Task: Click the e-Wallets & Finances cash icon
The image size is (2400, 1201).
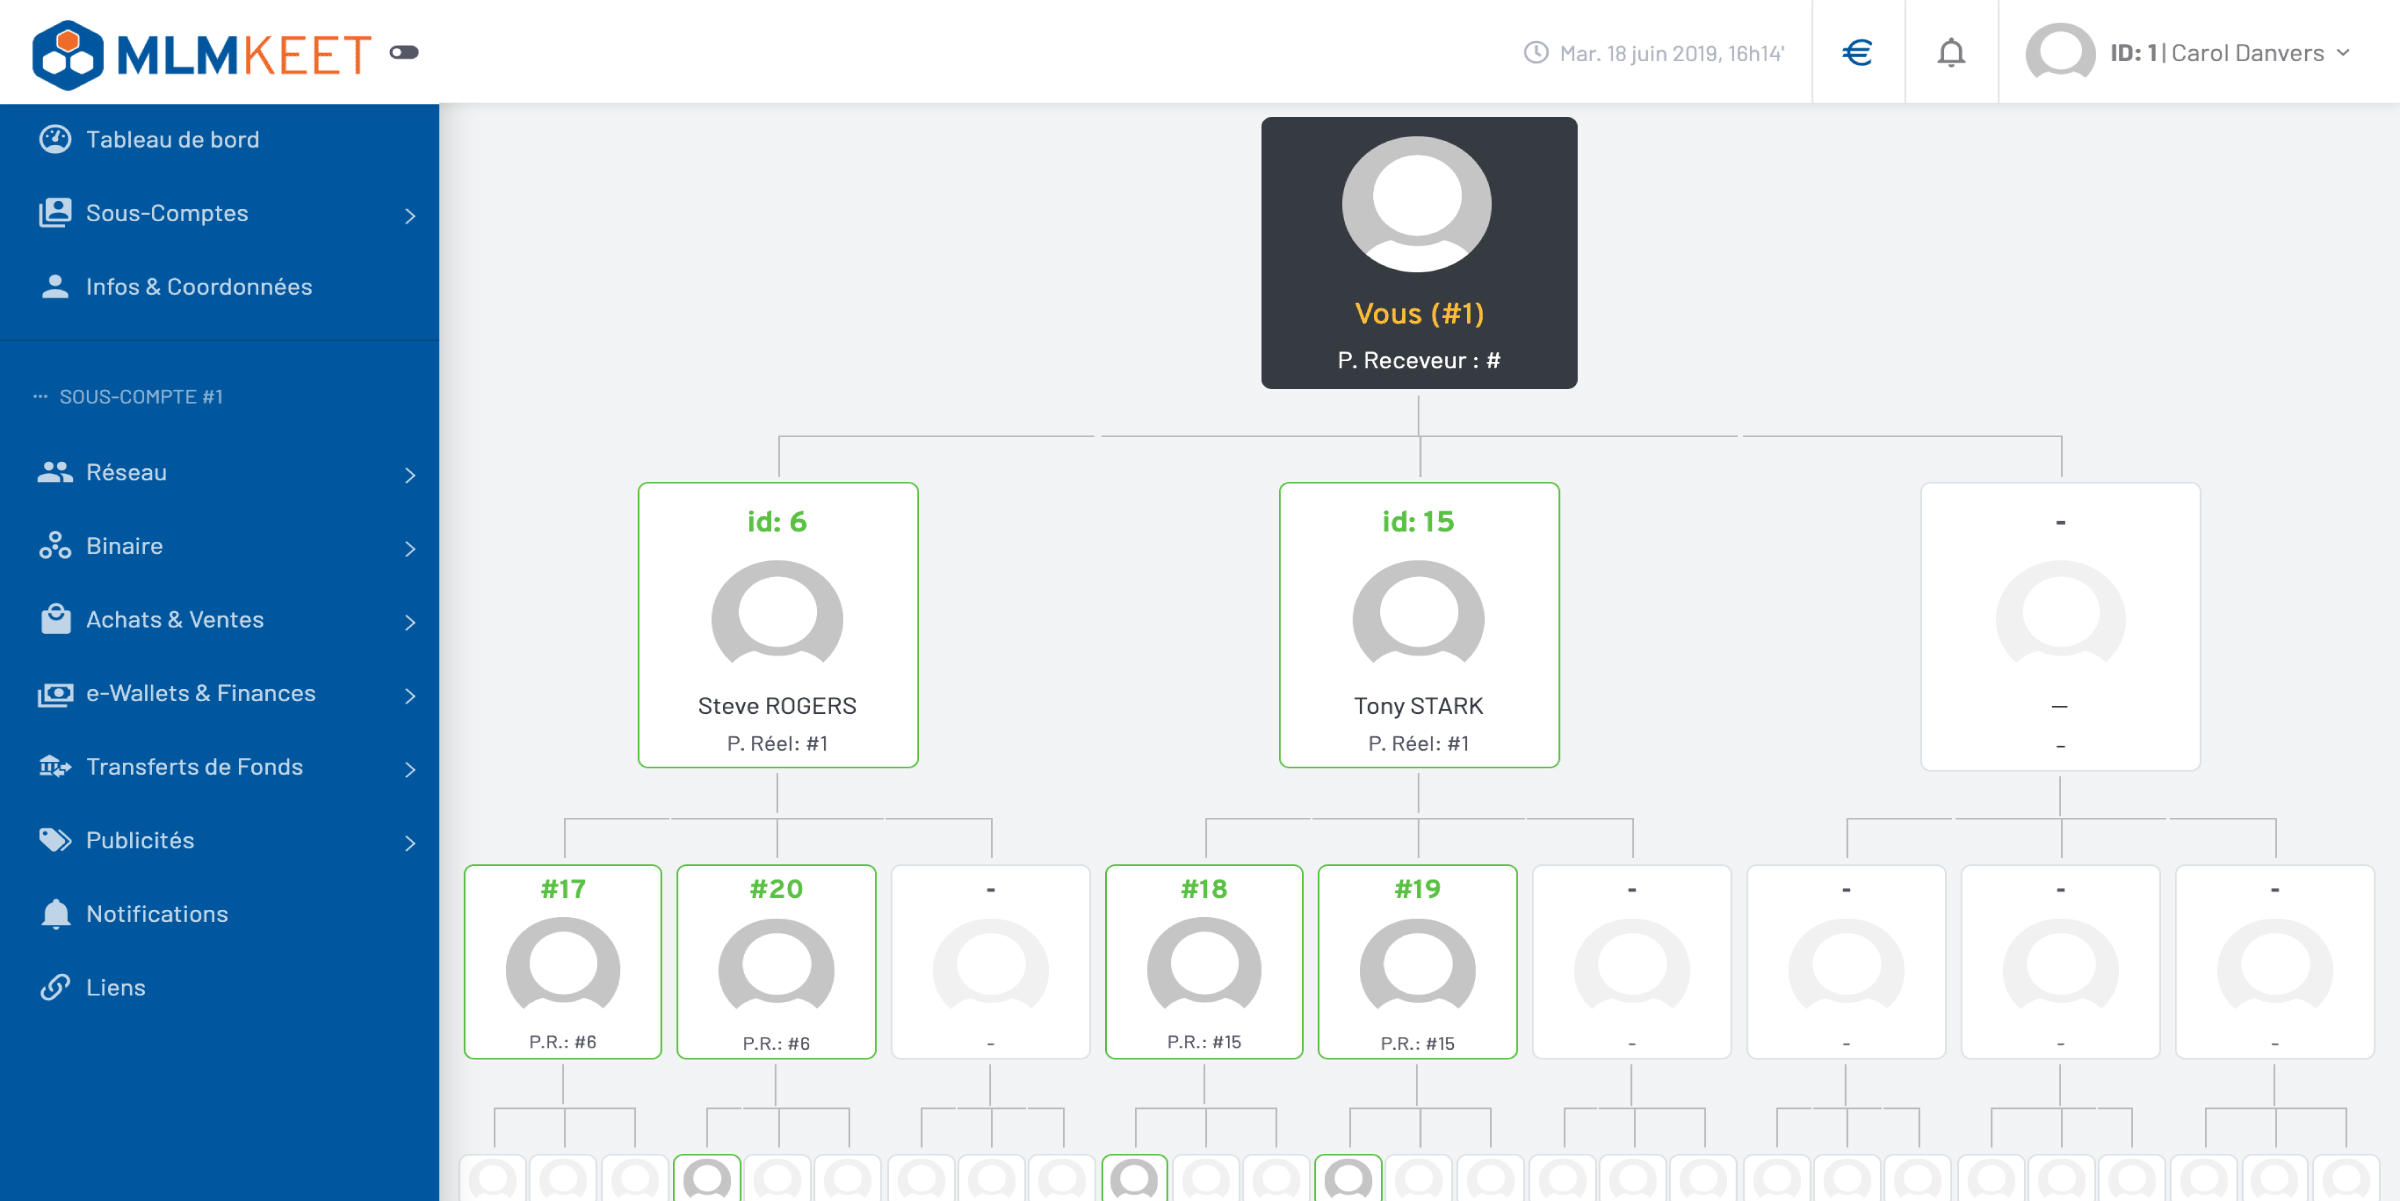Action: (55, 693)
